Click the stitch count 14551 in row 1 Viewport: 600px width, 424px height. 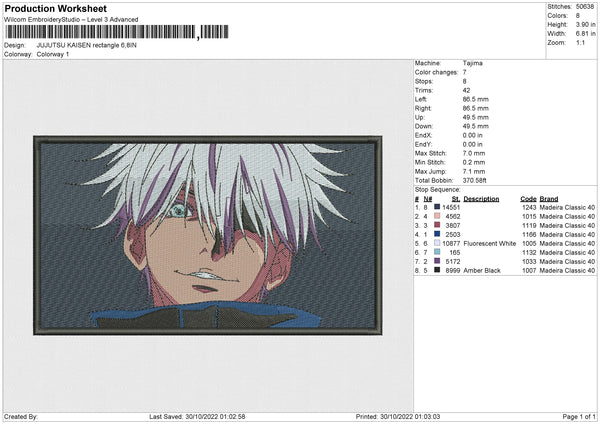[x=451, y=207]
